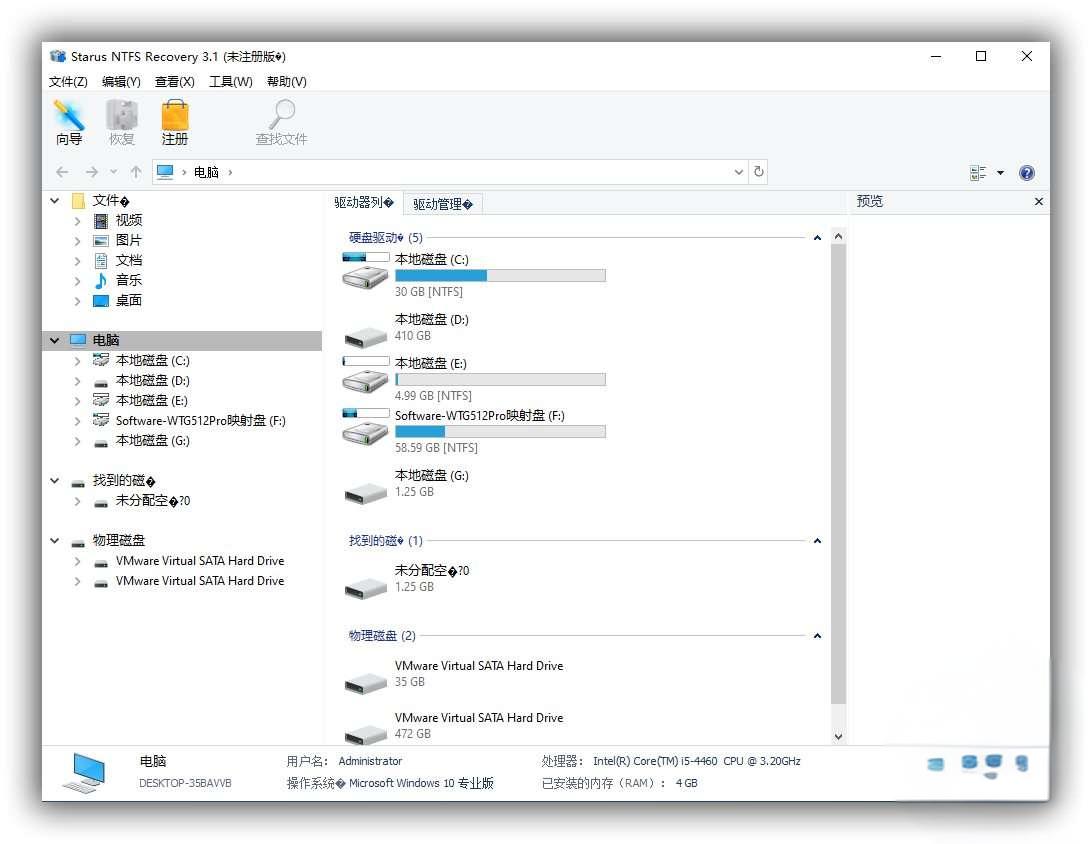
Task: Open the 编辑(Y) menu
Action: point(121,81)
